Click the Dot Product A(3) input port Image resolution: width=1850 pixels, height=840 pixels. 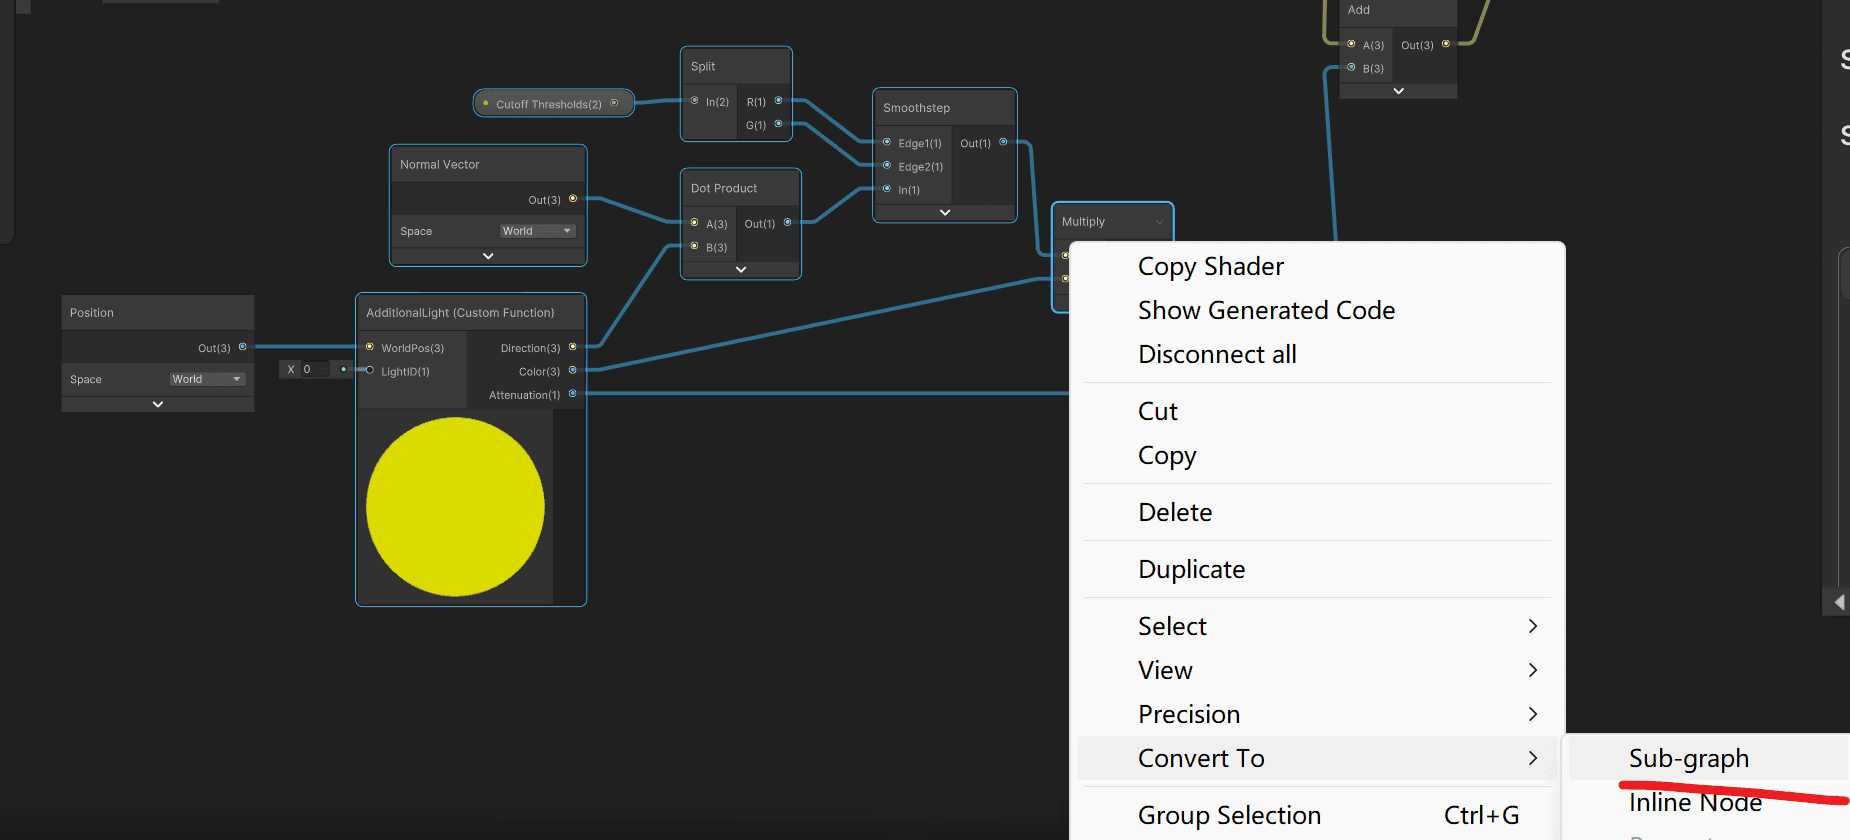[695, 223]
